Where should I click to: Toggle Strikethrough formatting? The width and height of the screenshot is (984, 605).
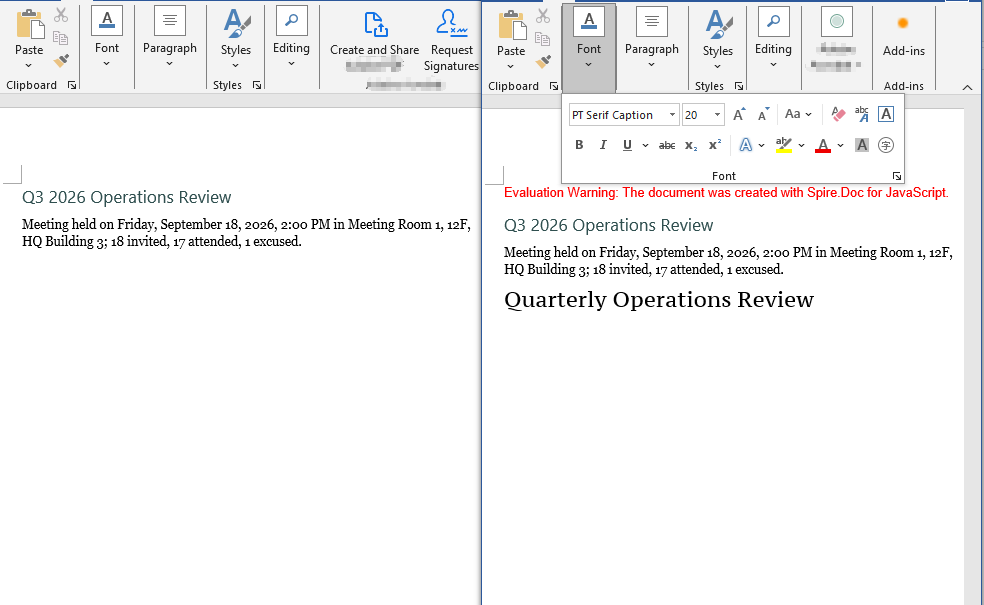[x=666, y=145]
